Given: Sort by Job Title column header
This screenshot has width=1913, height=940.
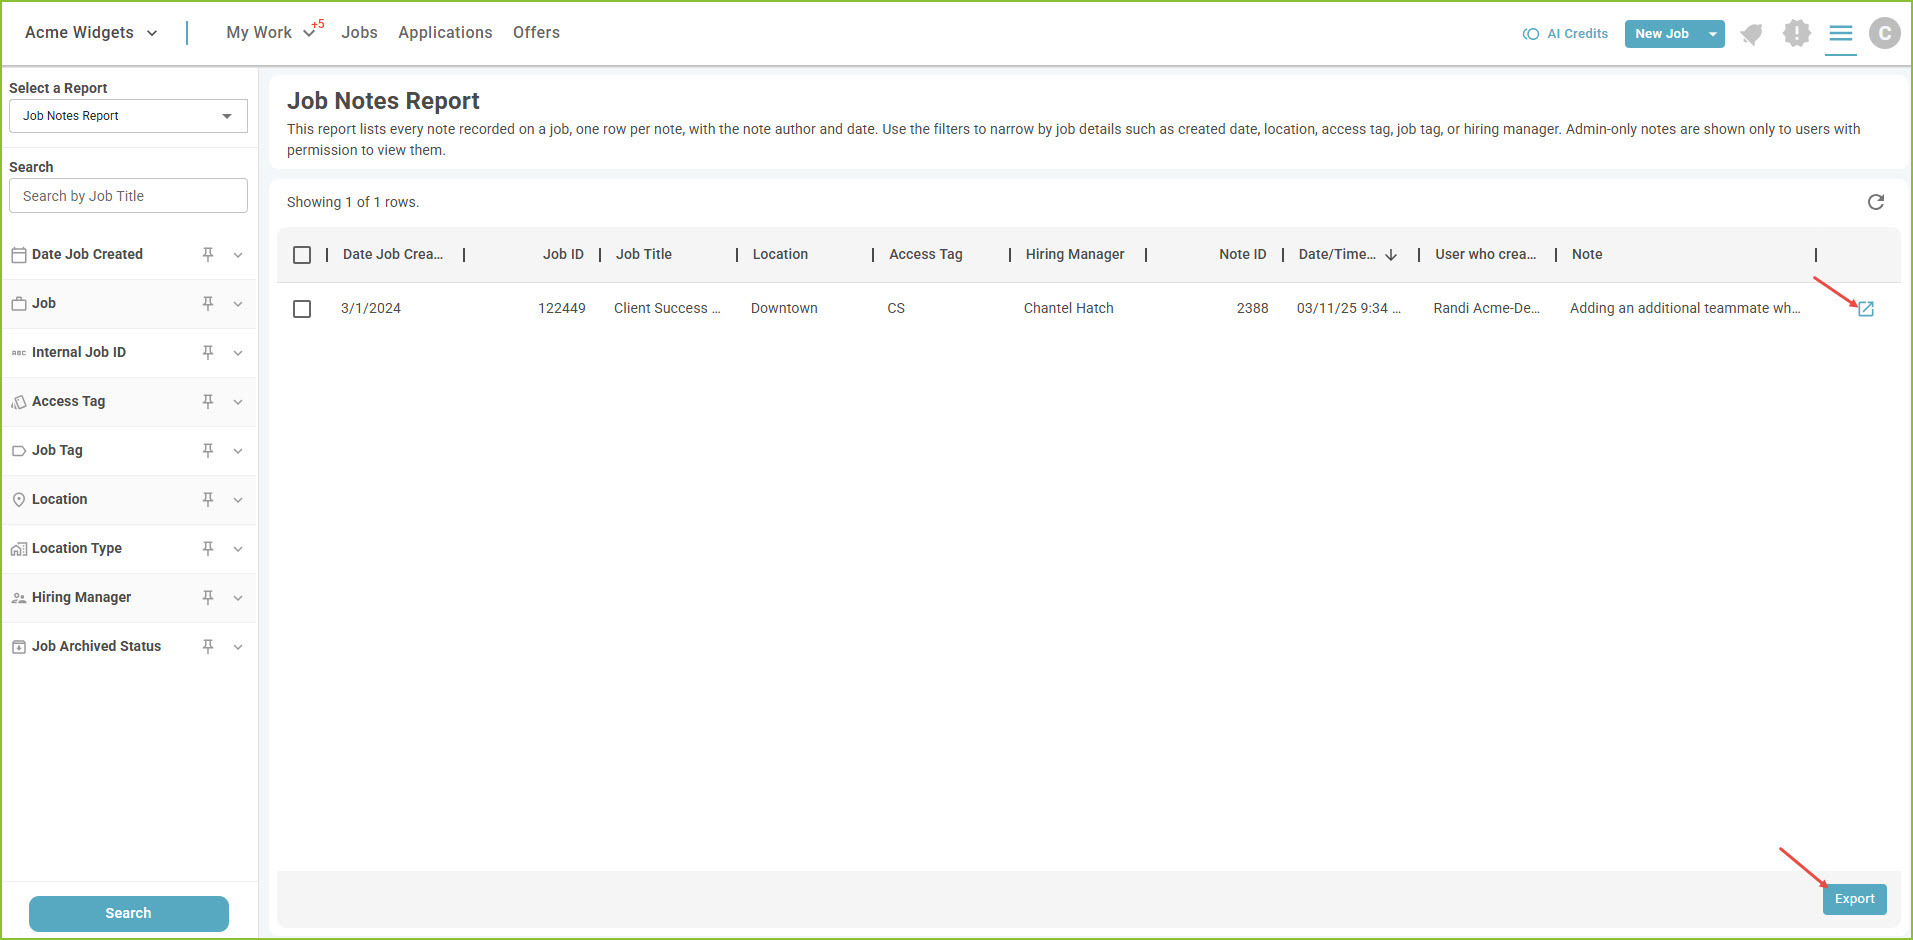Looking at the screenshot, I should pyautogui.click(x=644, y=254).
